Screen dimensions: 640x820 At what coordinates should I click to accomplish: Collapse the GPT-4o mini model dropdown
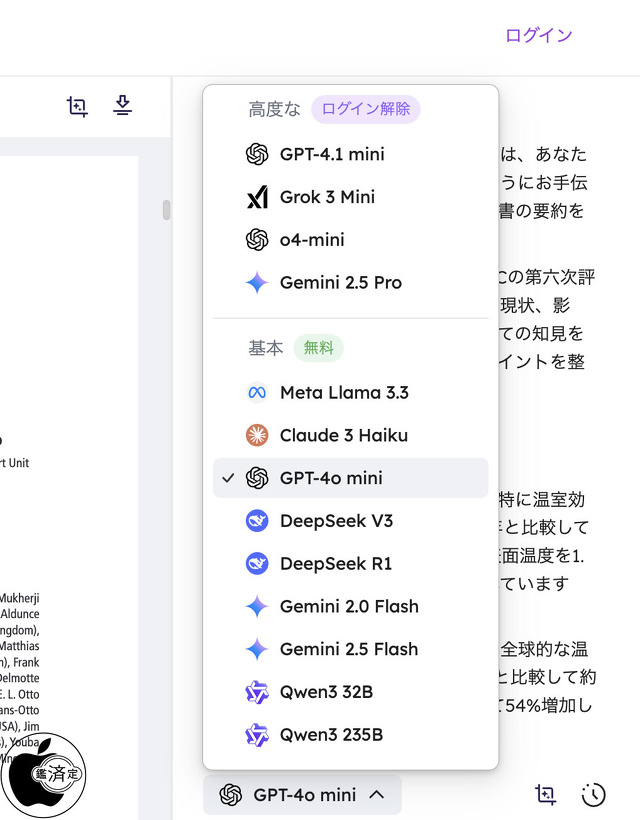[x=302, y=795]
